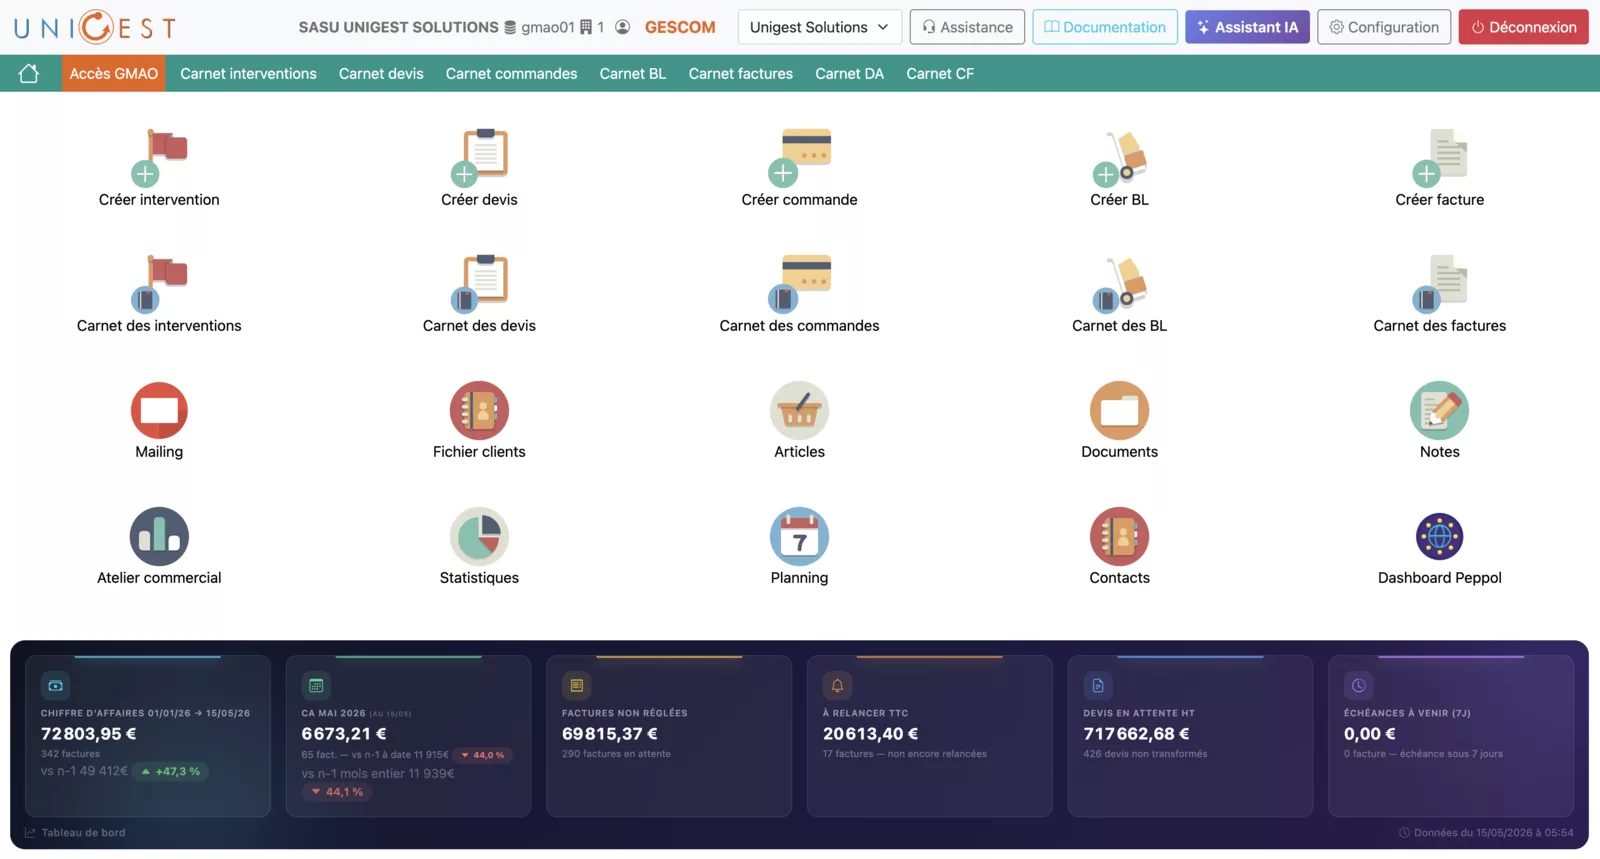
Task: Open the Créer devis clipboard icon
Action: [x=480, y=157]
